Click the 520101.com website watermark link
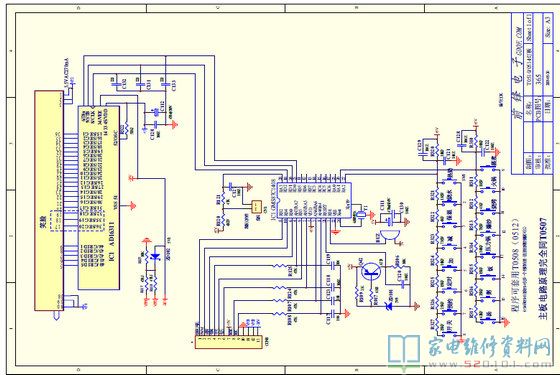Image resolution: width=560 pixels, height=375 pixels. [x=508, y=364]
